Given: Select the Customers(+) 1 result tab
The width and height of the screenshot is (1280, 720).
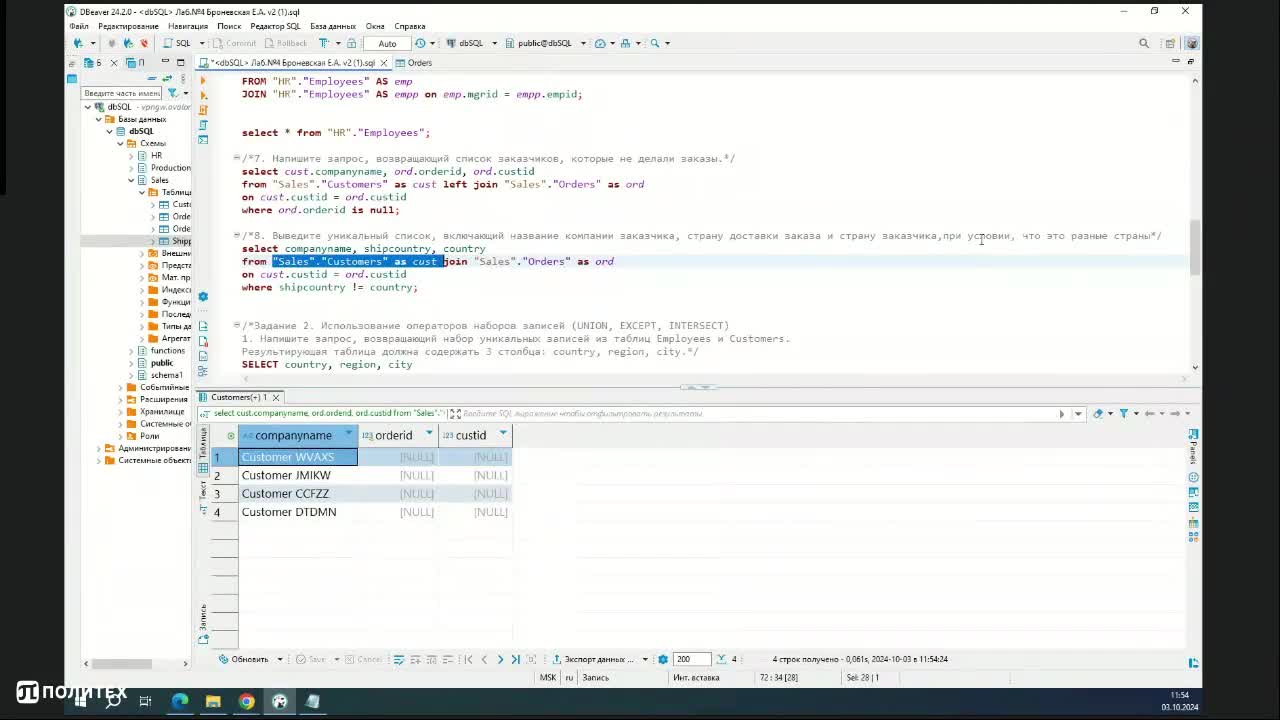Looking at the screenshot, I should [x=239, y=397].
